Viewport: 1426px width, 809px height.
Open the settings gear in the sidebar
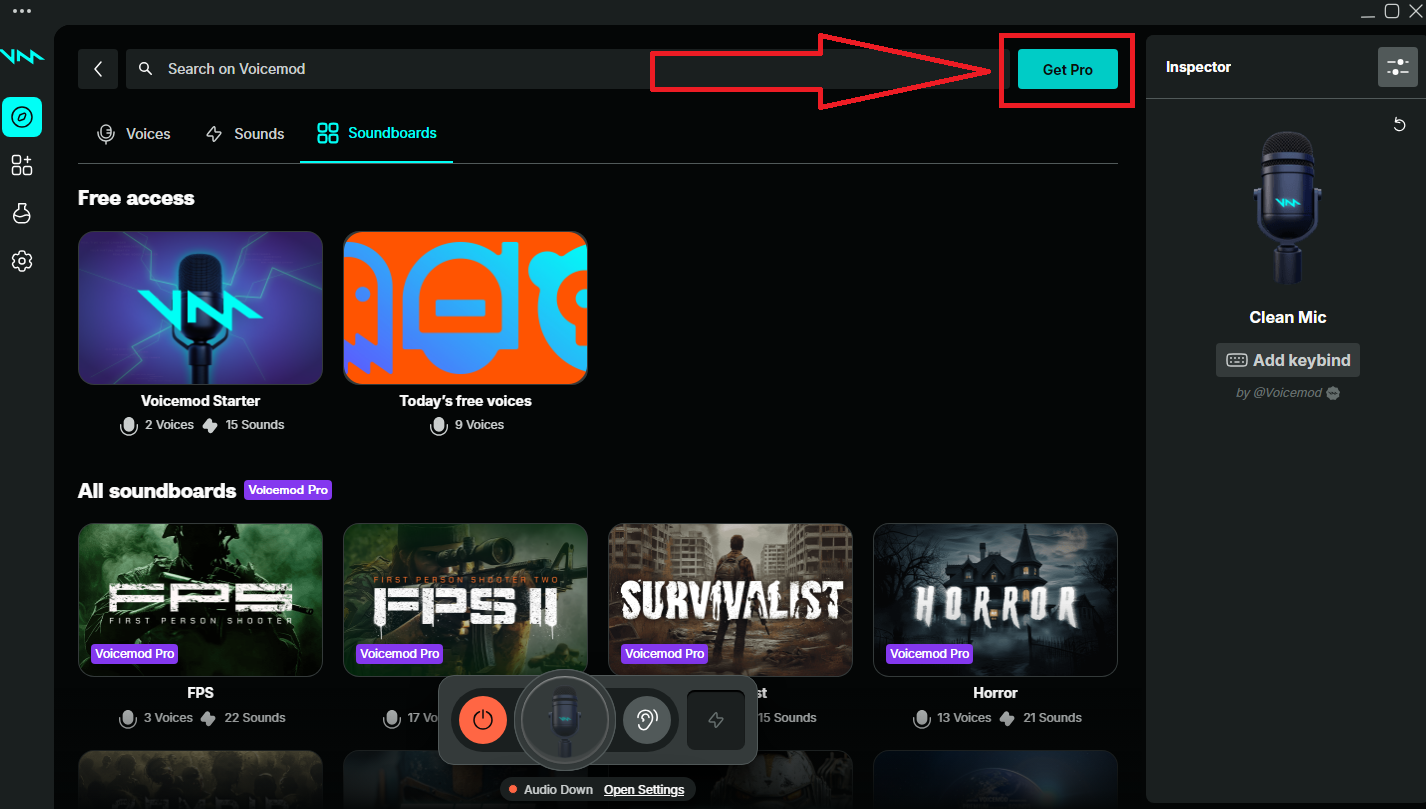[22, 261]
